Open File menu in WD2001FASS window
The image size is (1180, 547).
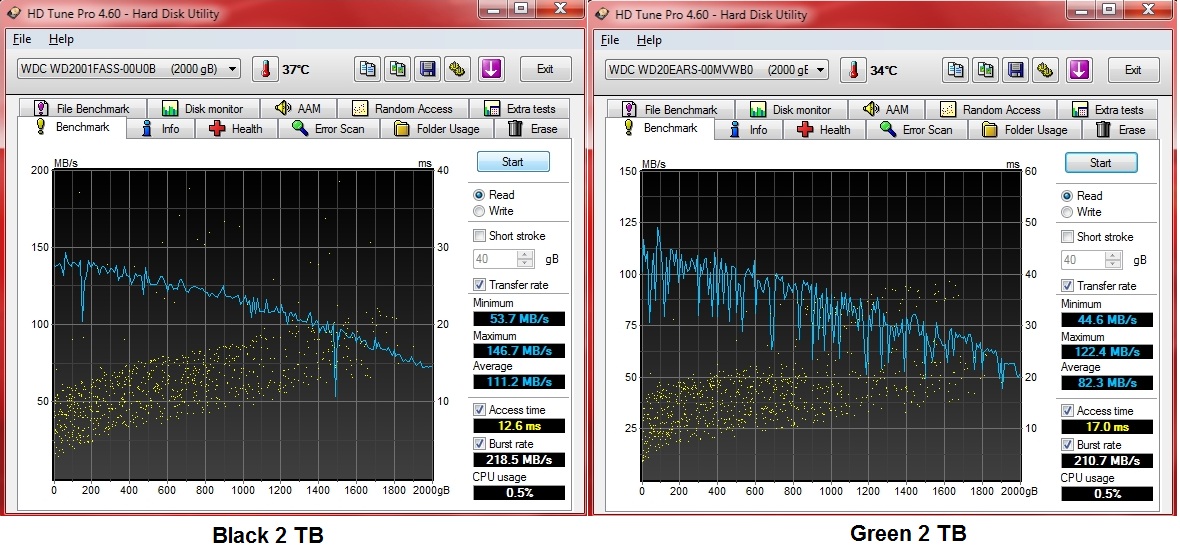[x=22, y=39]
